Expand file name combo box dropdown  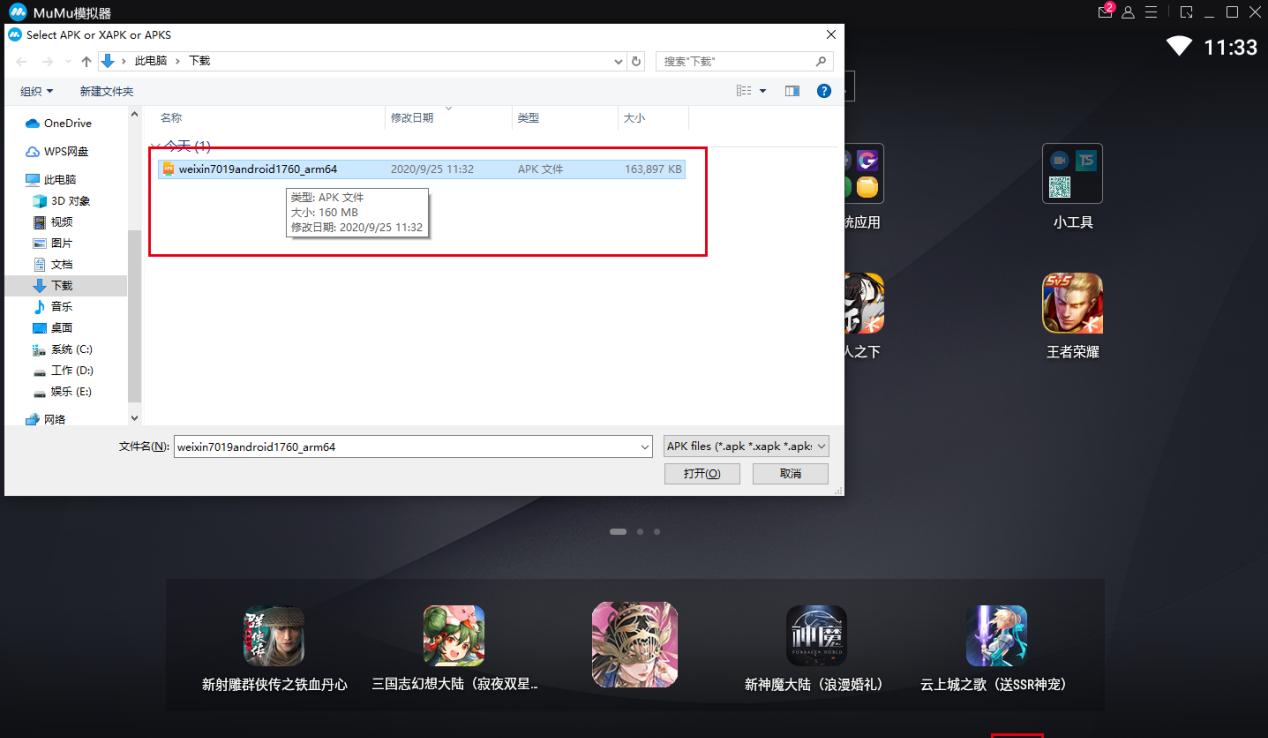(645, 447)
